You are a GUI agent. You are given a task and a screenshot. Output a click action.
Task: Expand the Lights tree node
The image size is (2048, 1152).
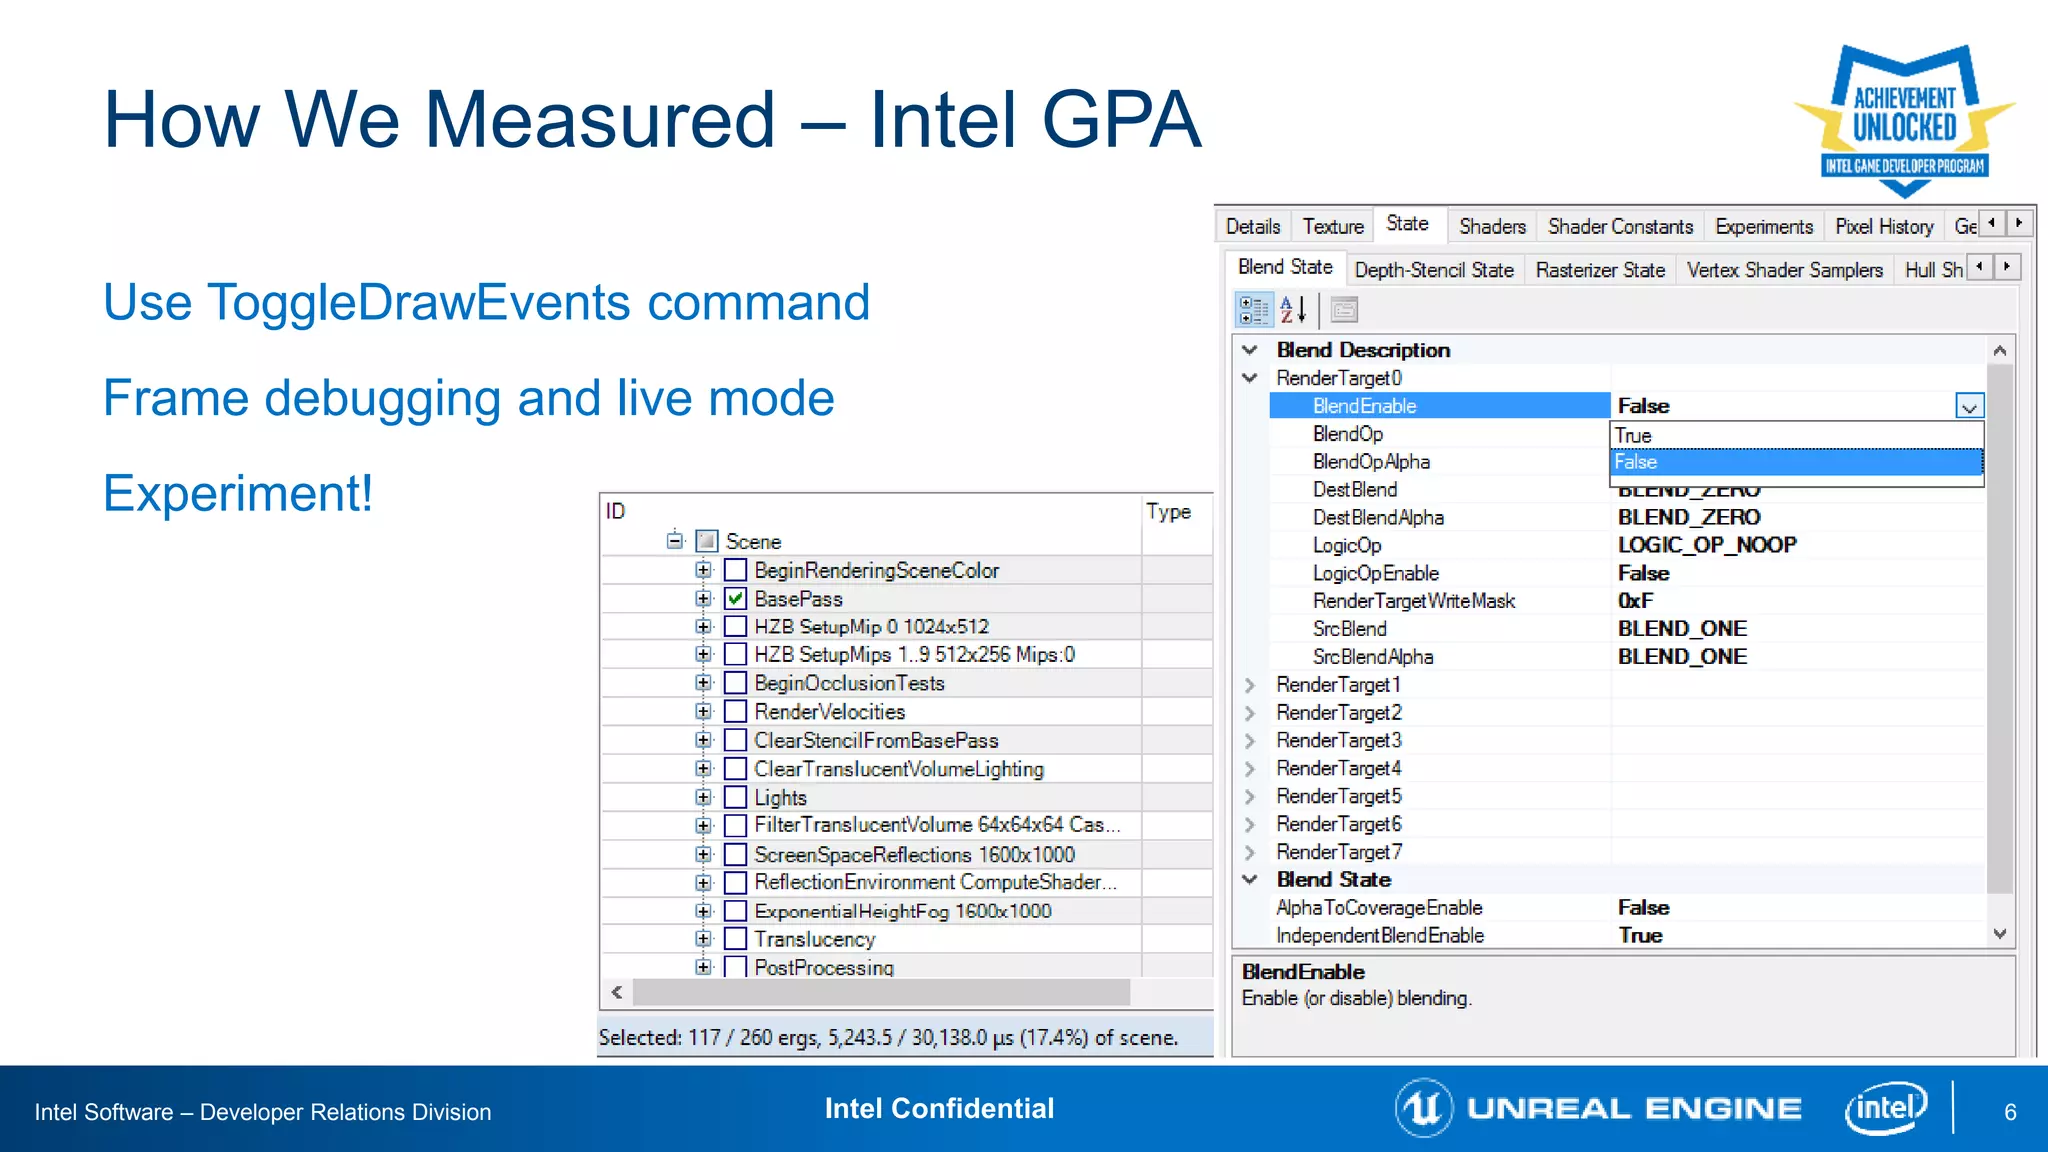pos(704,797)
